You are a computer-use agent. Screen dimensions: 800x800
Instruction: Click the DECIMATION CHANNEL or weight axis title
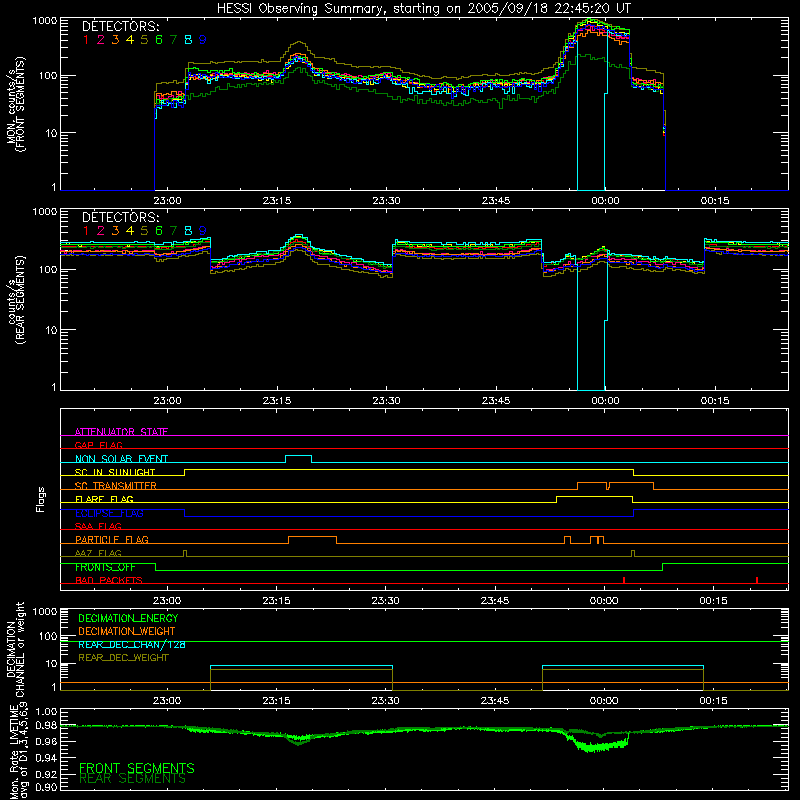pyautogui.click(x=15, y=649)
